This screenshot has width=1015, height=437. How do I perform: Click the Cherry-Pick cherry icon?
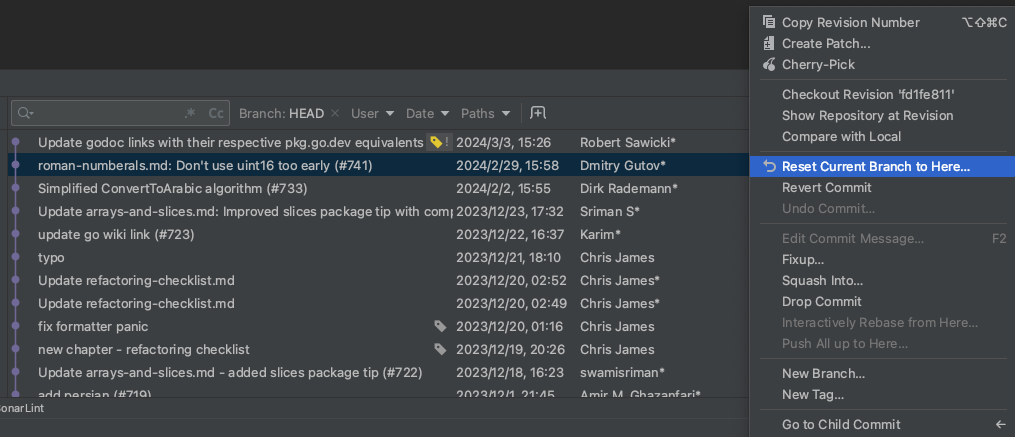pos(769,64)
